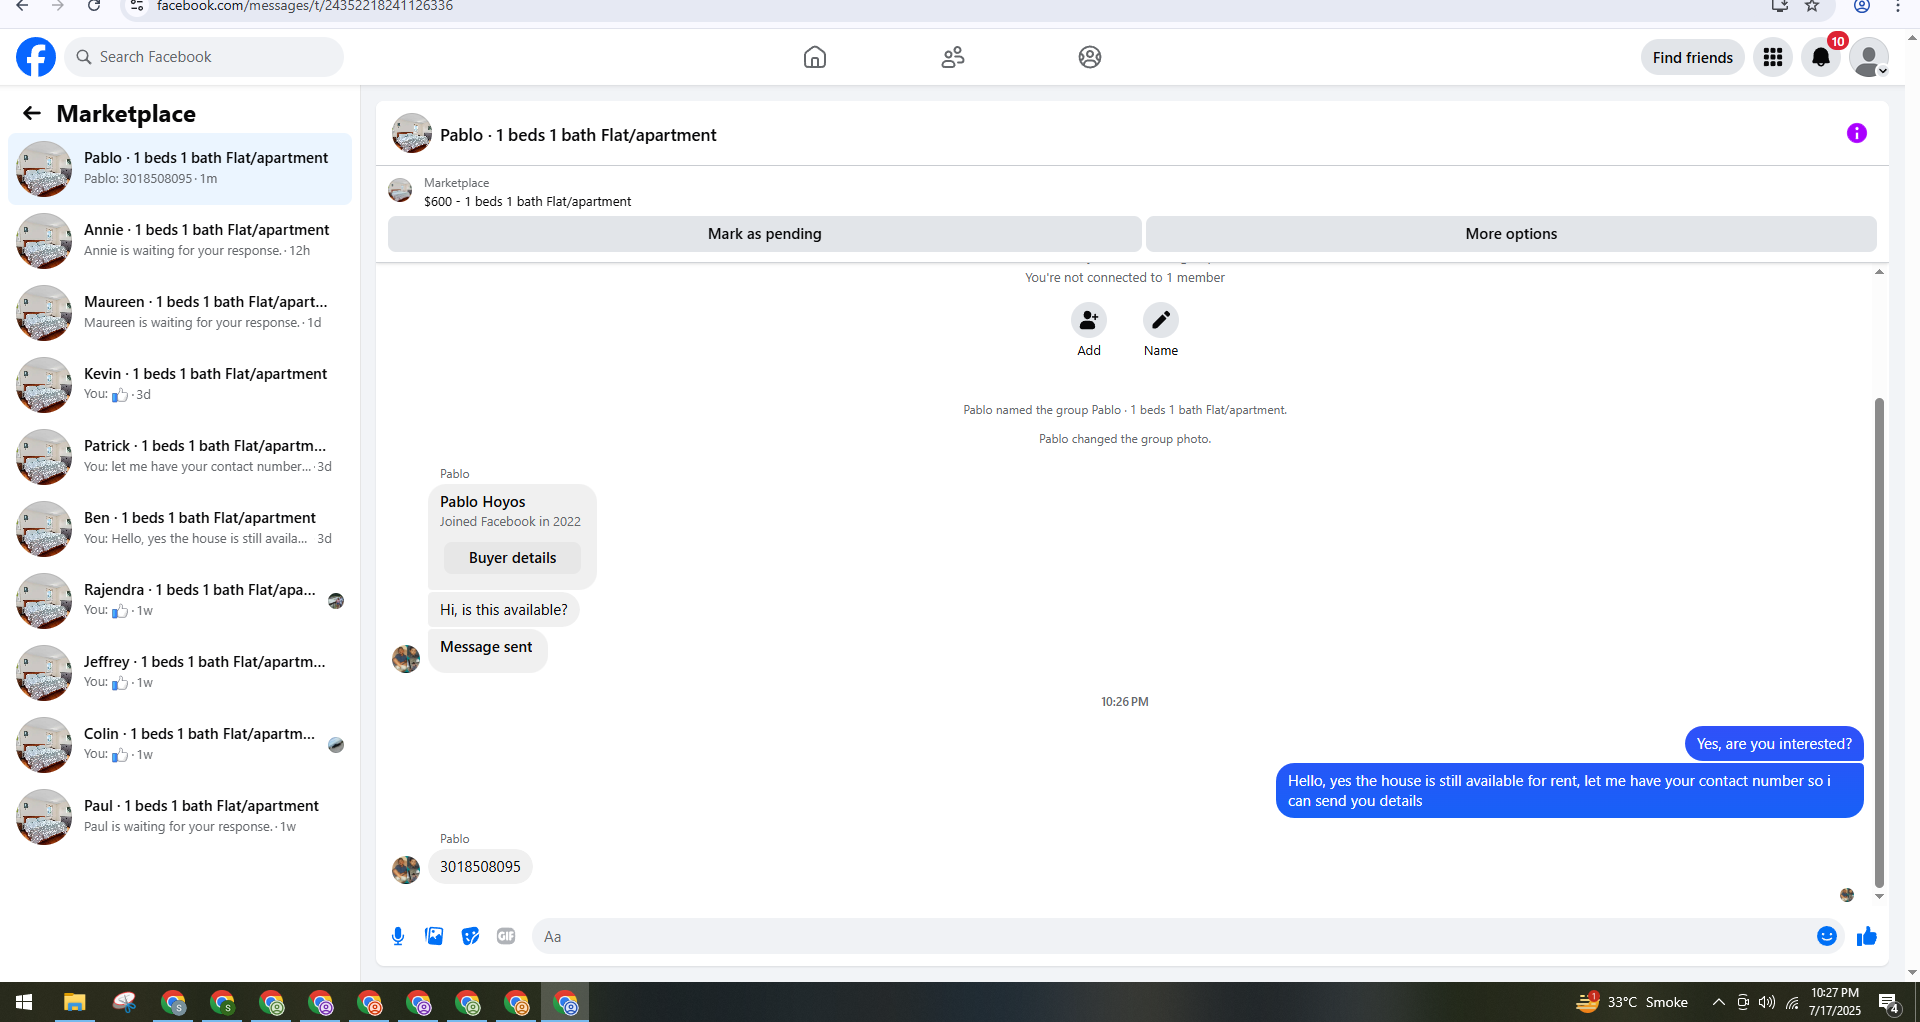This screenshot has height=1022, width=1920.
Task: Open the Windows notification center
Action: [1889, 1003]
